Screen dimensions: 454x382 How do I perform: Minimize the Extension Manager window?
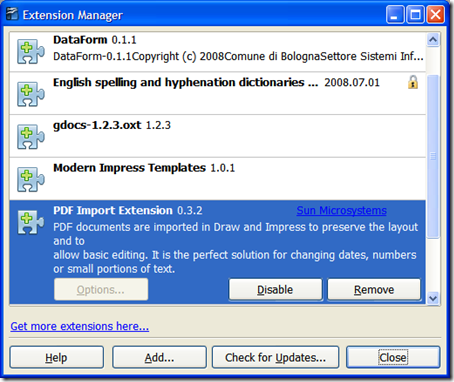pos(395,15)
